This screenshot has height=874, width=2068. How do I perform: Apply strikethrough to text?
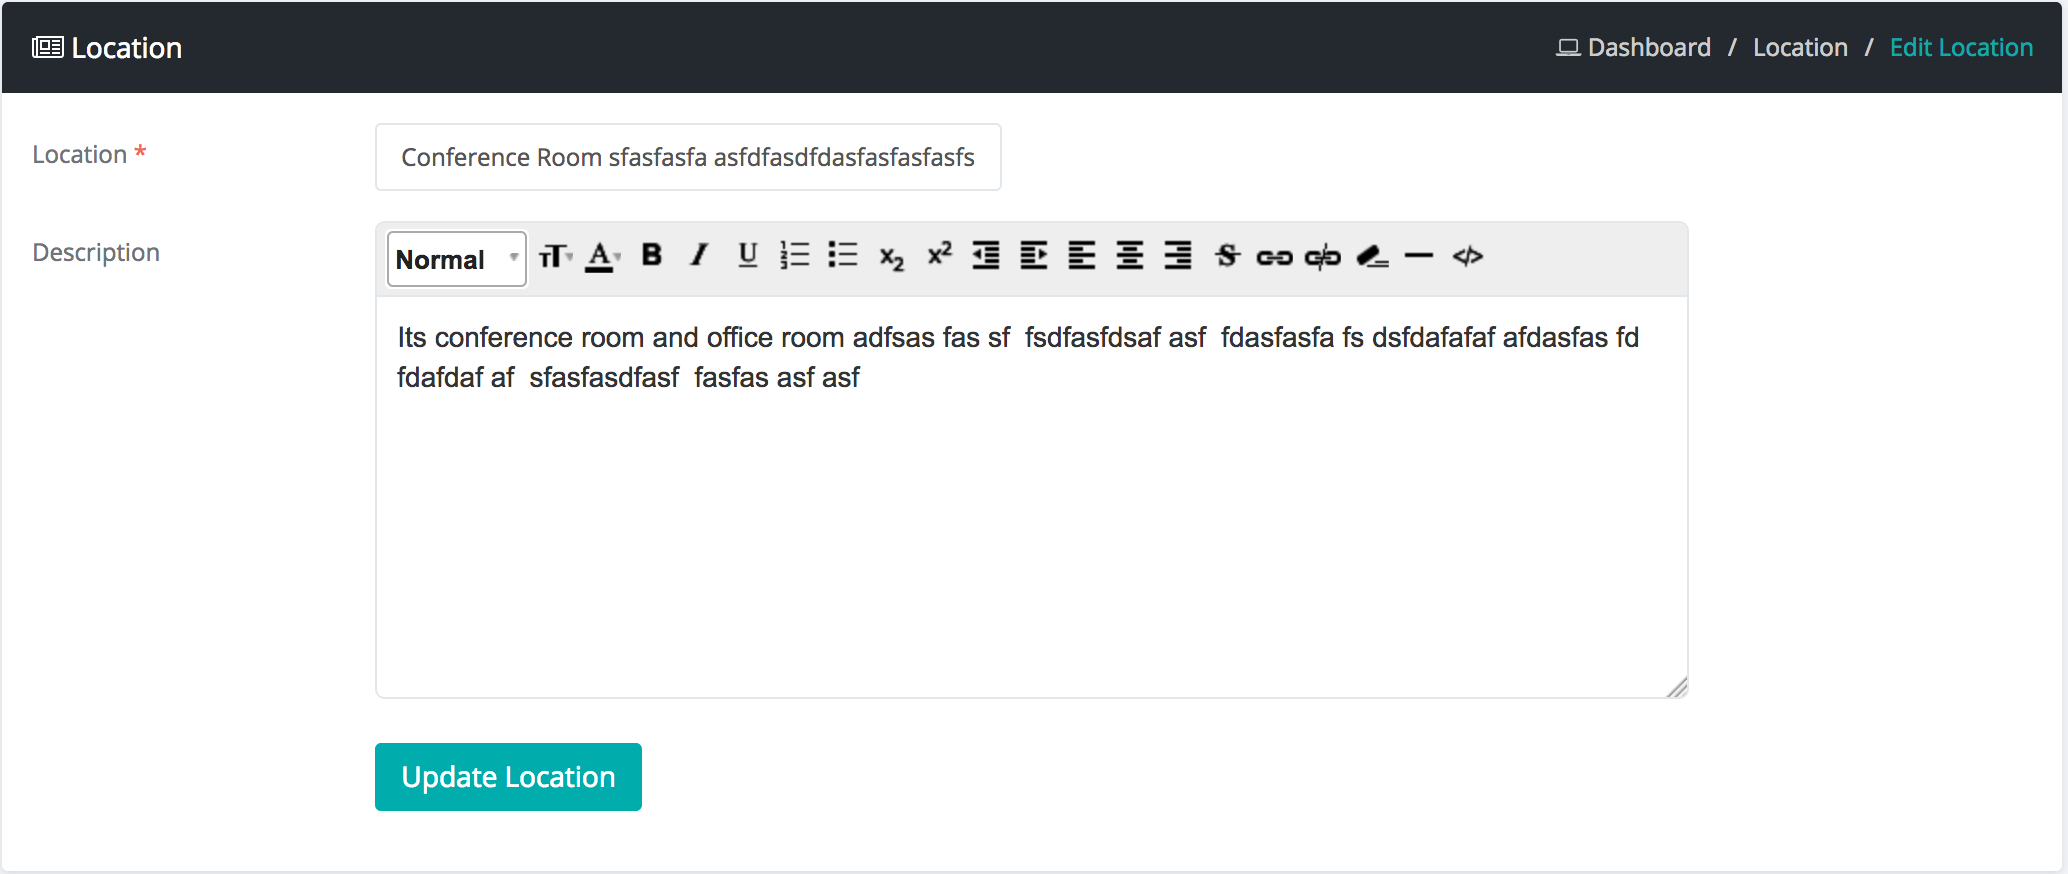[x=1227, y=255]
